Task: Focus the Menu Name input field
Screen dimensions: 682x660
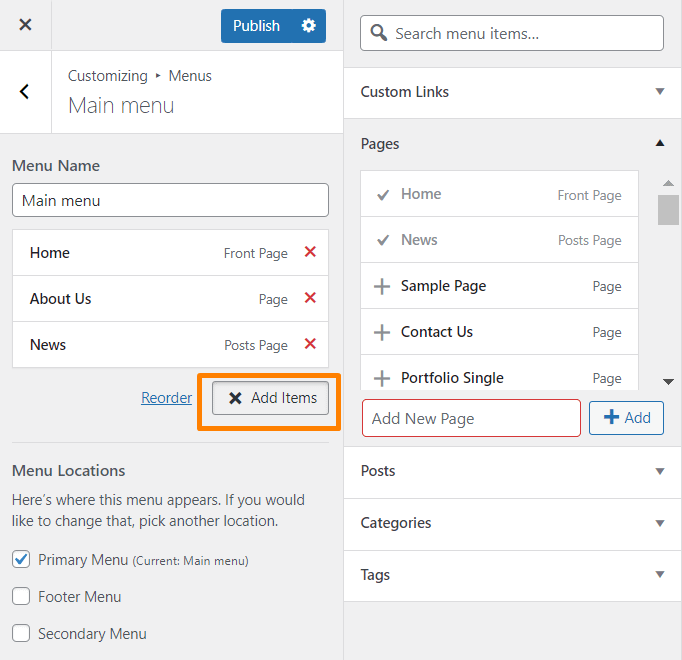Action: pos(170,200)
